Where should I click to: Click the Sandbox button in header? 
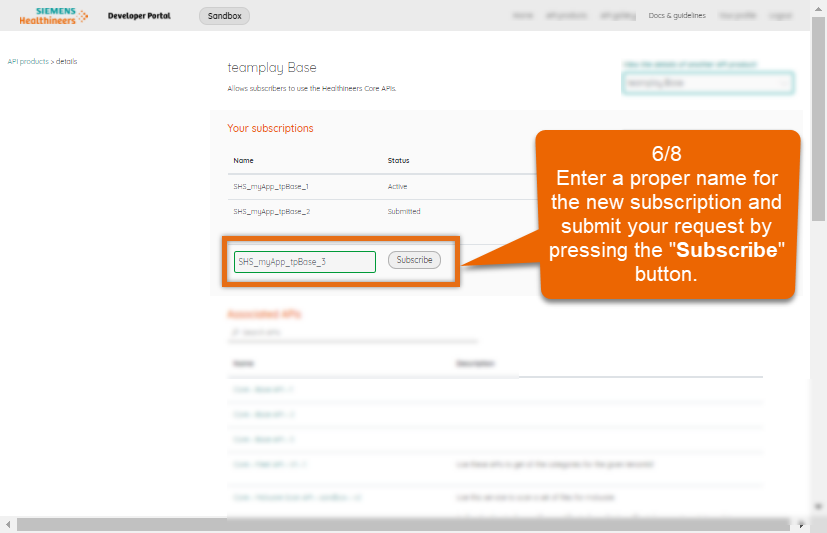pyautogui.click(x=224, y=16)
